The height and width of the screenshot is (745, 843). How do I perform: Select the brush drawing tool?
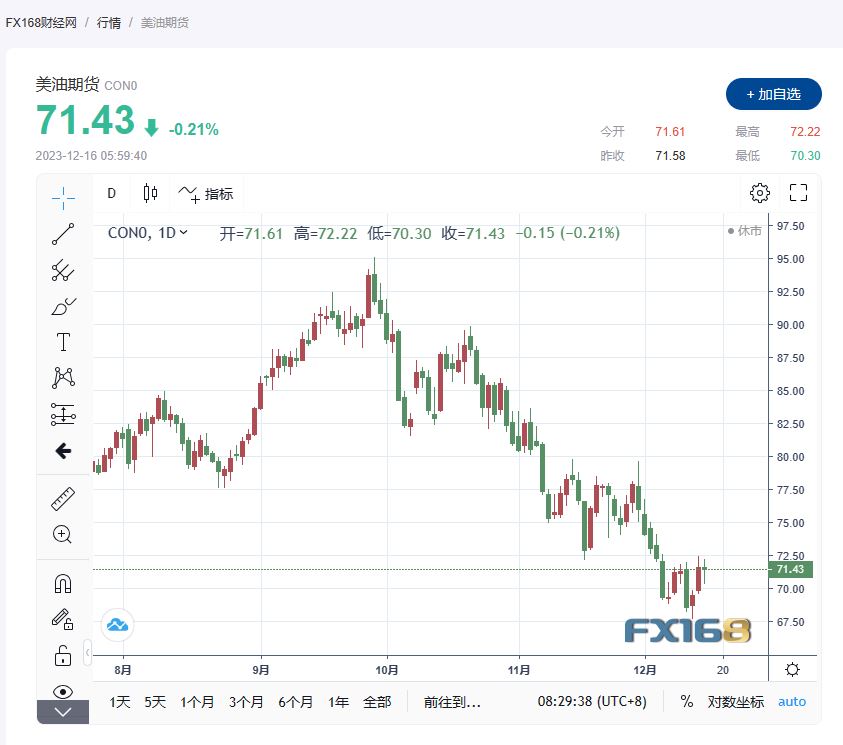[x=63, y=306]
